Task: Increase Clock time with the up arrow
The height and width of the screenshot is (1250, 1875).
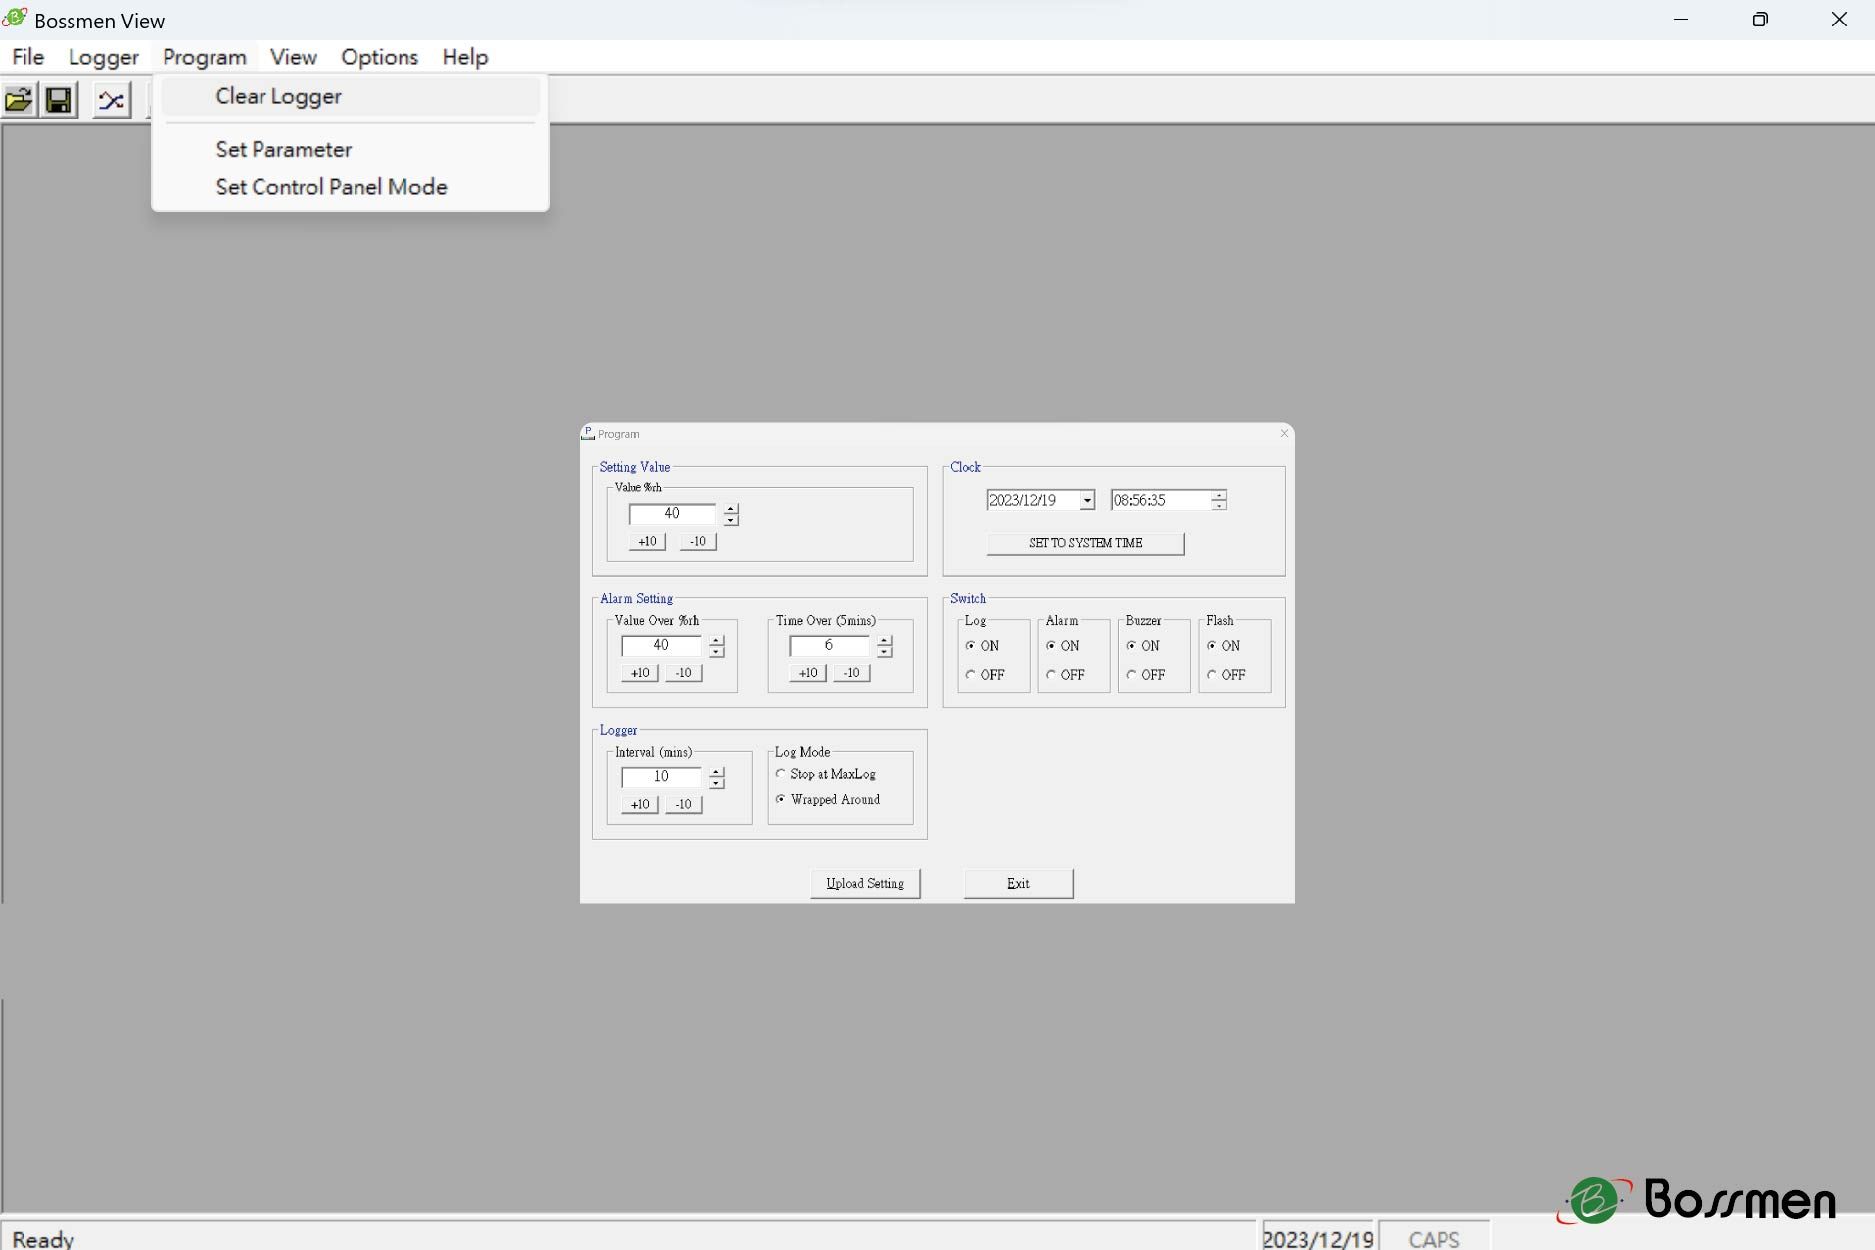Action: click(x=1218, y=495)
